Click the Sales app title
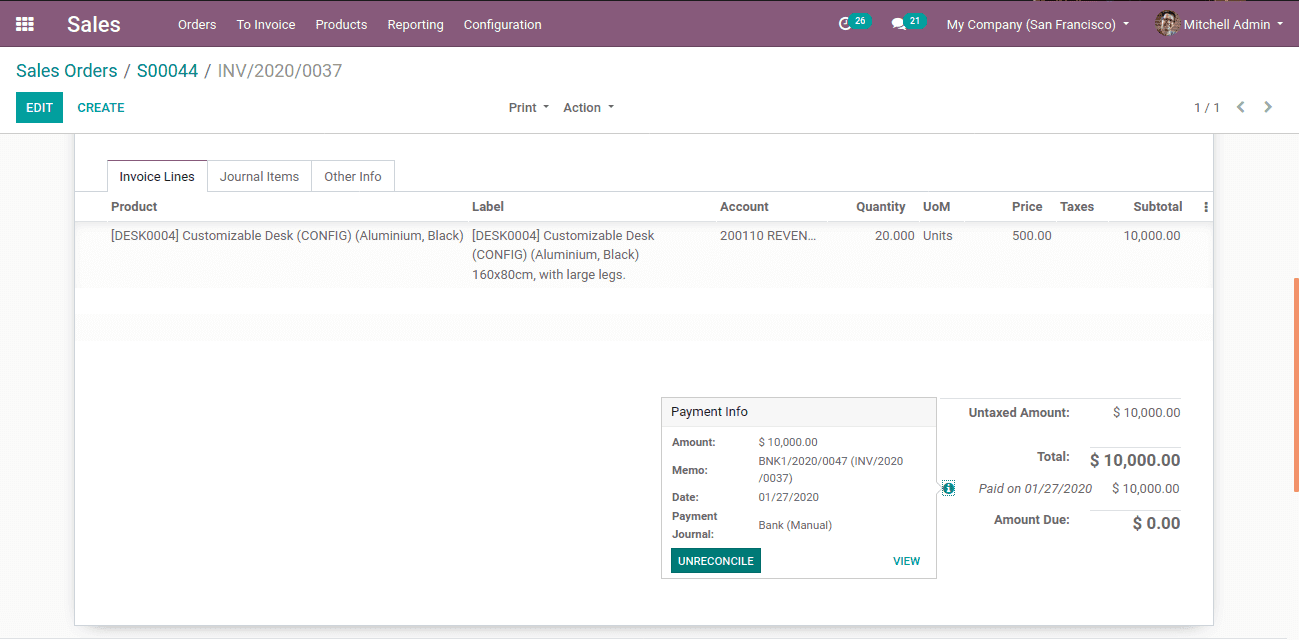Image resolution: width=1299 pixels, height=640 pixels. coord(94,24)
